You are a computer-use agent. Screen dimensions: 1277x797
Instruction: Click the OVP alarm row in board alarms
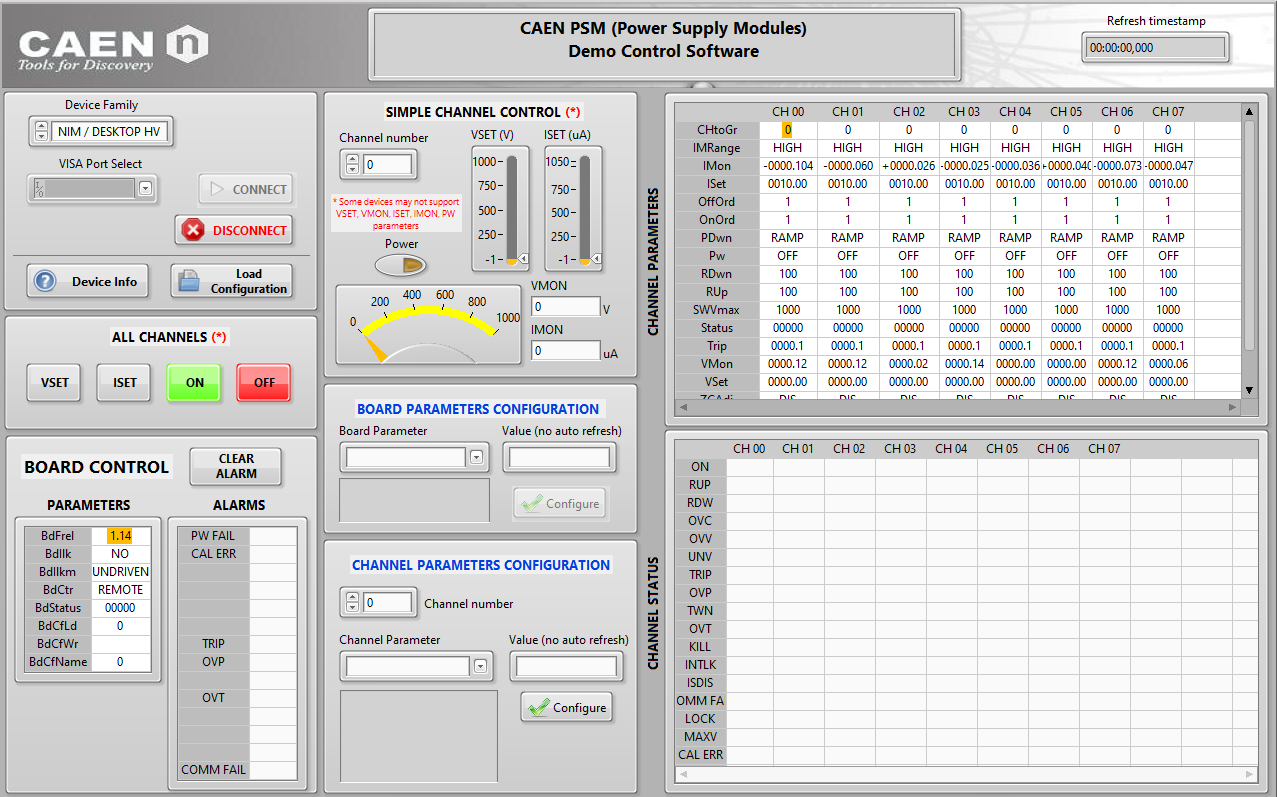(238, 662)
